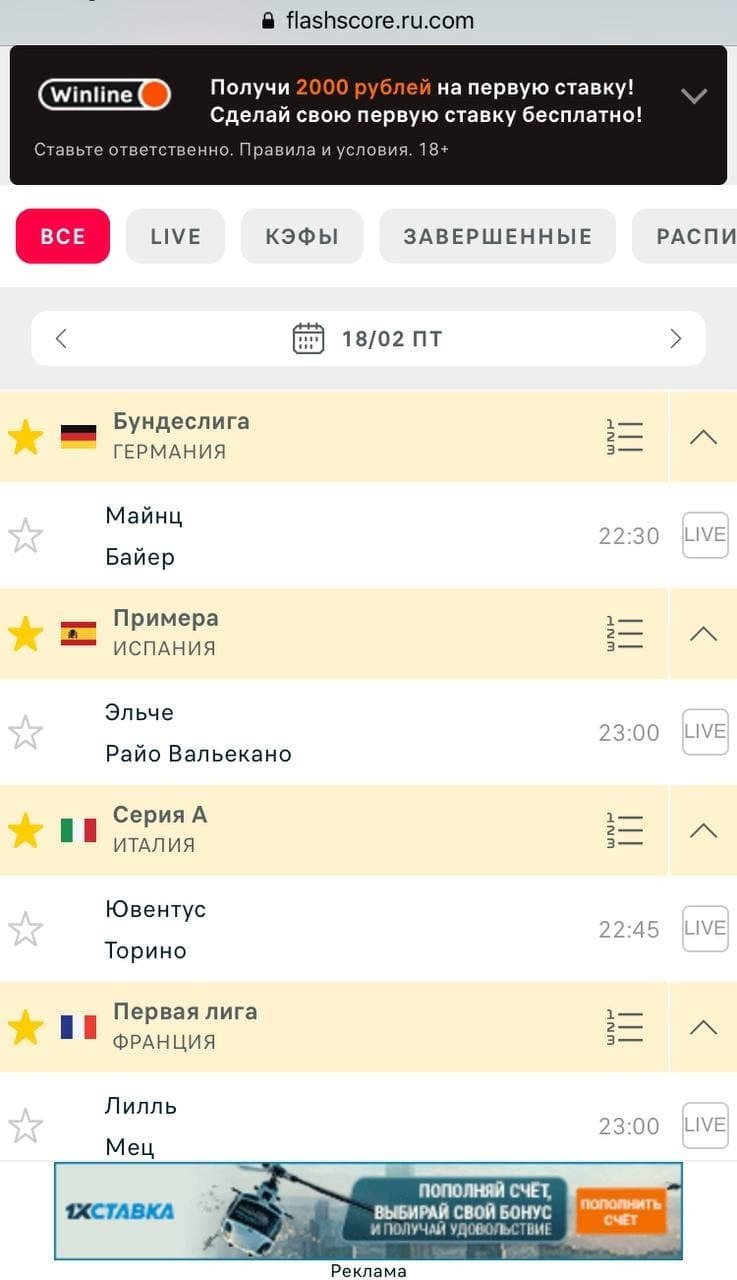Switch to the ЗАВЕРШЕННЫЕ tab
The height and width of the screenshot is (1280, 737).
point(497,237)
